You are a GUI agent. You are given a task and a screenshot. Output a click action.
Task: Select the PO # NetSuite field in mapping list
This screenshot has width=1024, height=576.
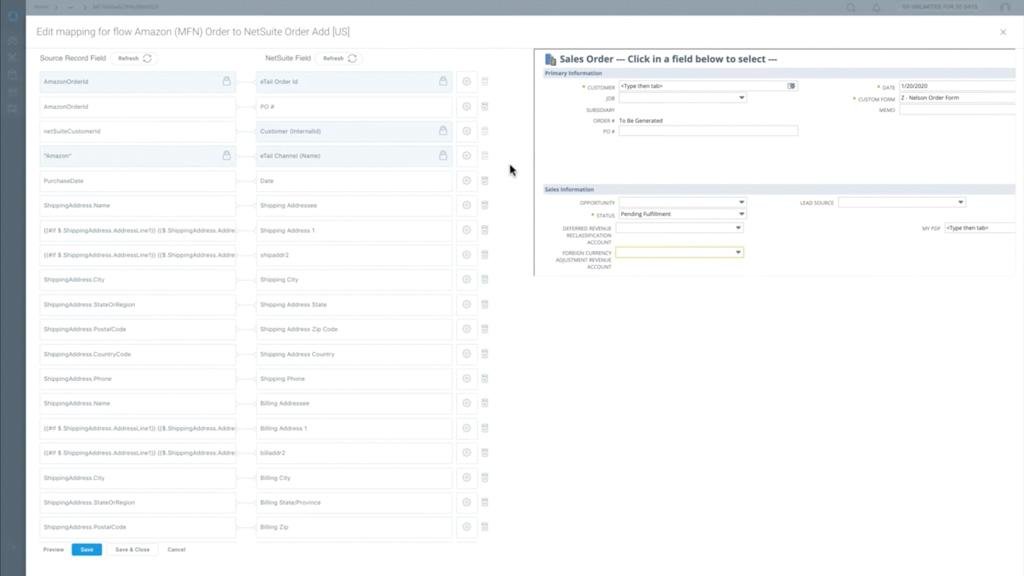[354, 106]
